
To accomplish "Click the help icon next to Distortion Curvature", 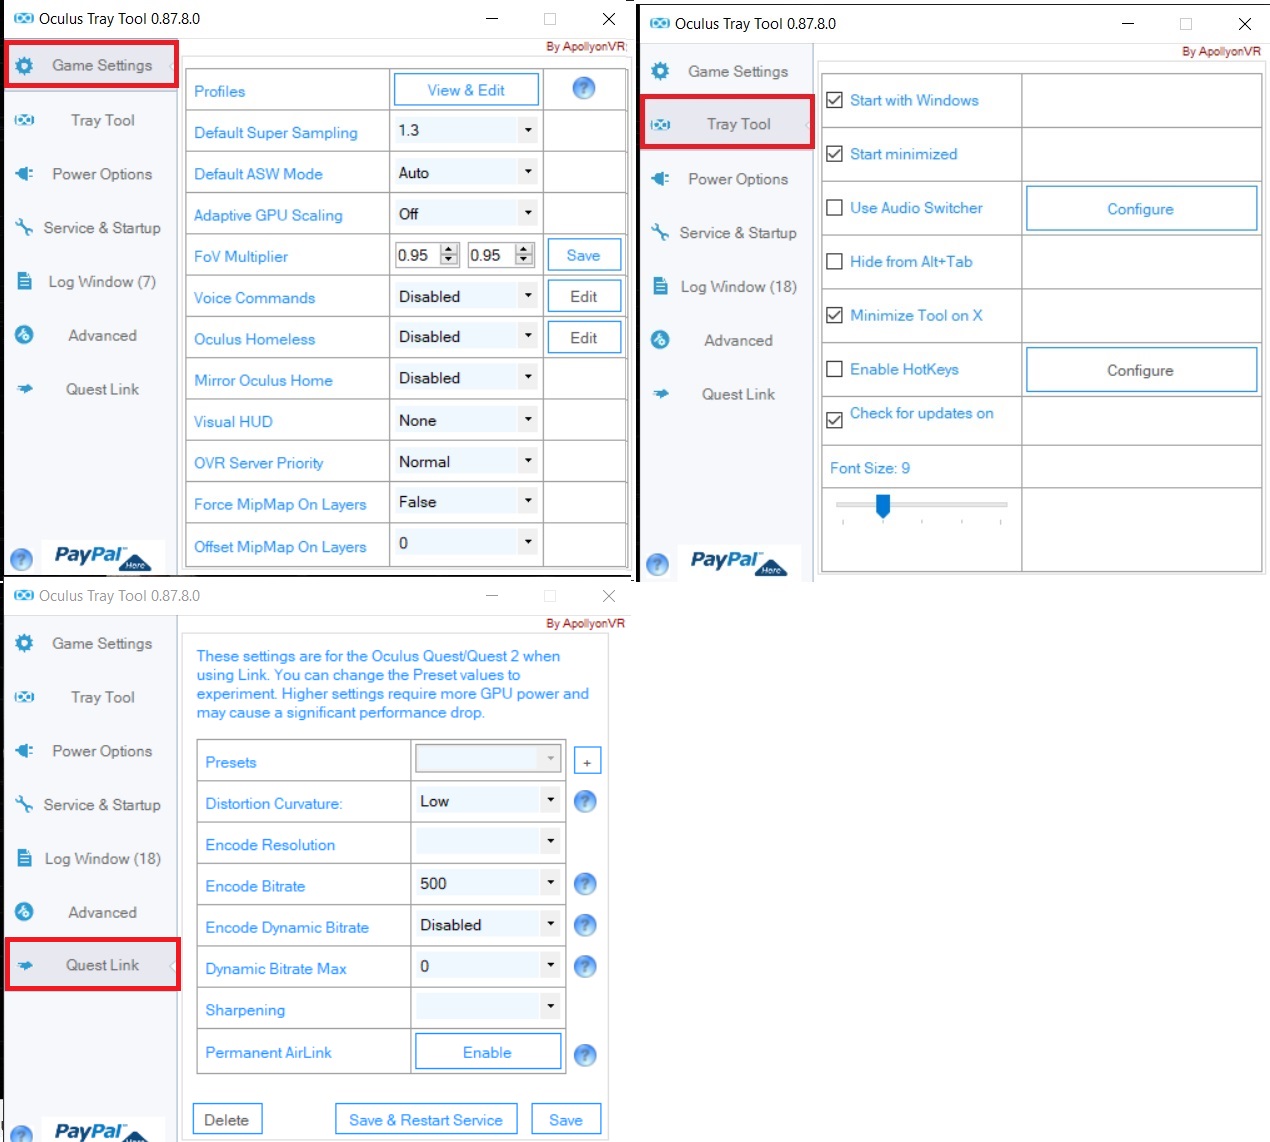I will [585, 801].
